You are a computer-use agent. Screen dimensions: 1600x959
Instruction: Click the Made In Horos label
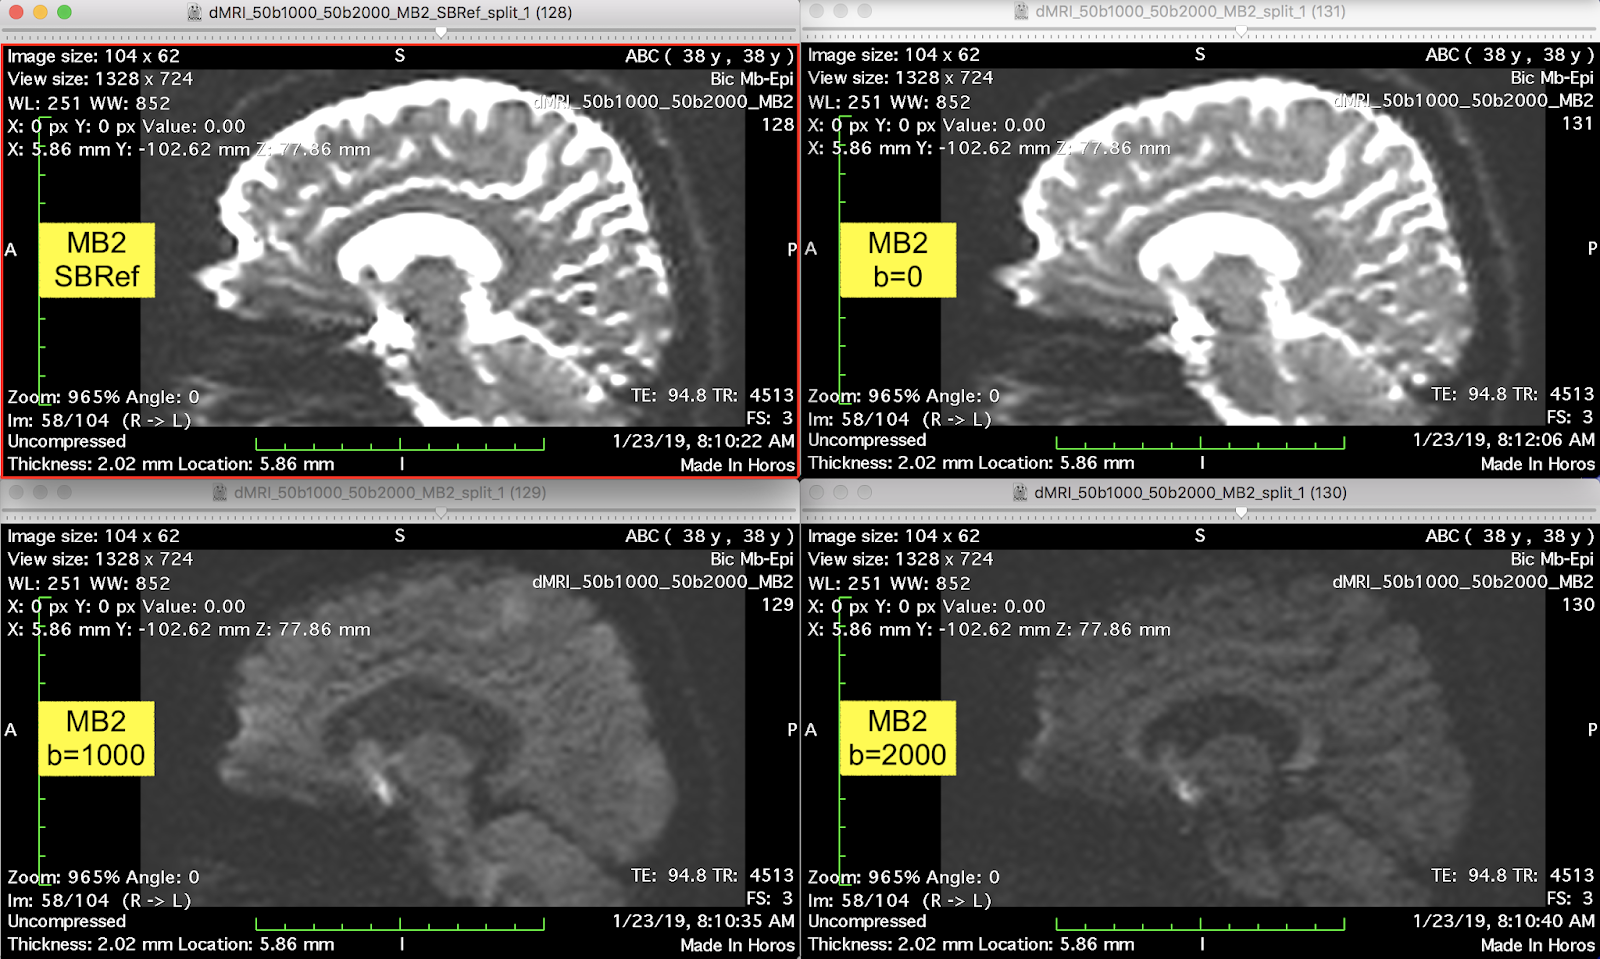[737, 465]
